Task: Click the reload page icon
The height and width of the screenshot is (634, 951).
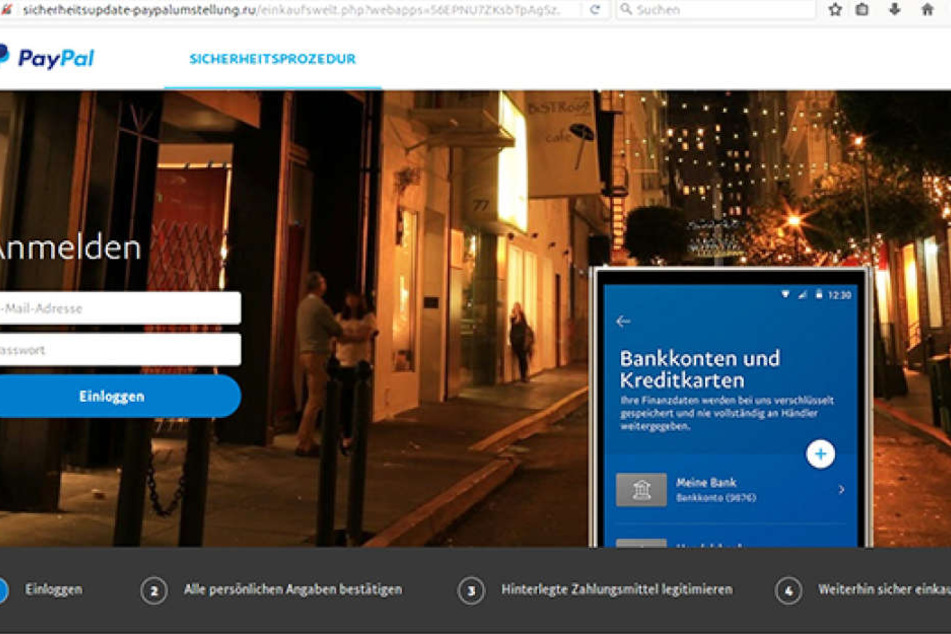Action: (595, 9)
